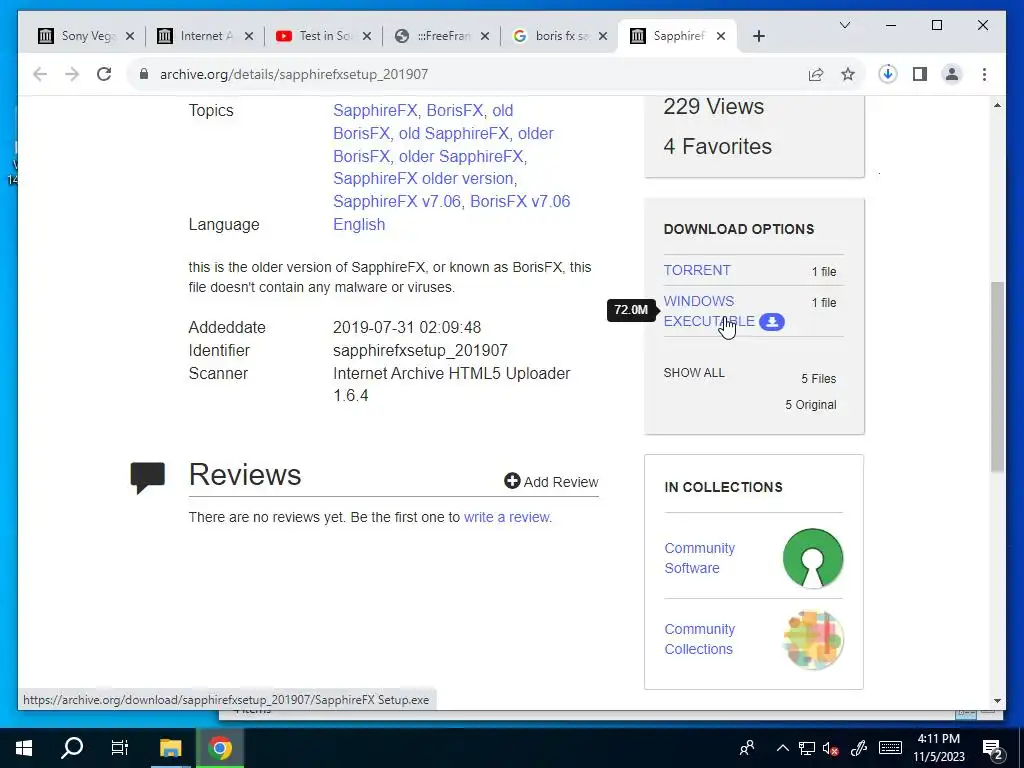Click the browser Back arrow

tap(40, 74)
